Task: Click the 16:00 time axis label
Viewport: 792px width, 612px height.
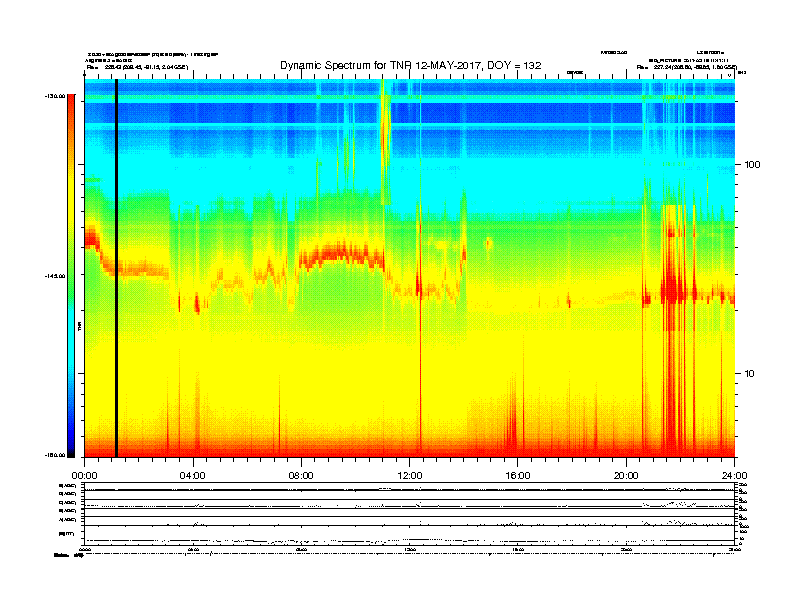Action: [518, 476]
